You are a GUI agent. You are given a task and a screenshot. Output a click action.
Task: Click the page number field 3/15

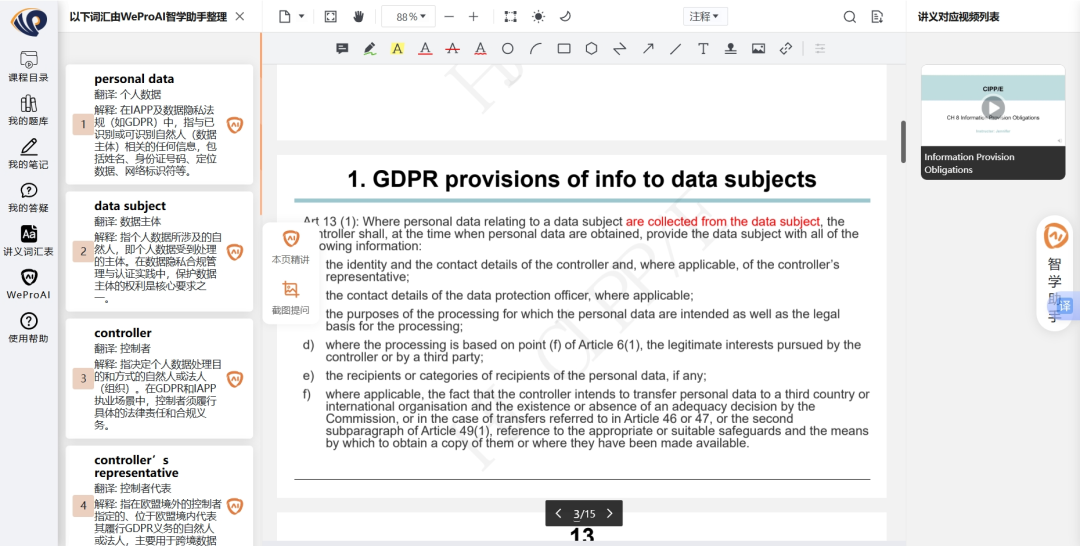(584, 514)
